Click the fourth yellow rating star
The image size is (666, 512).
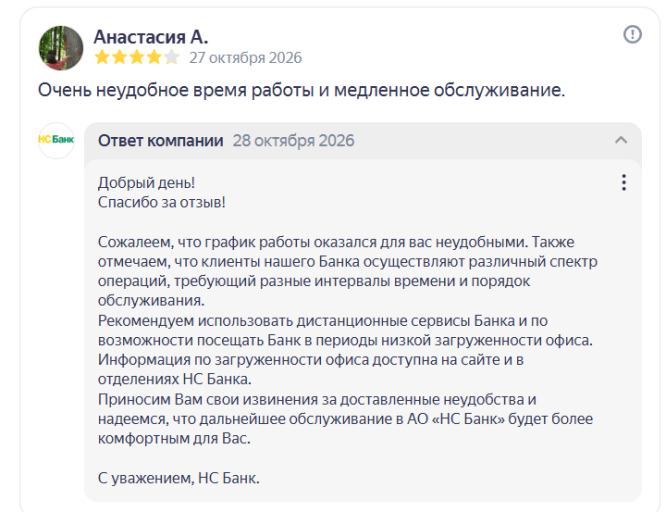(154, 57)
